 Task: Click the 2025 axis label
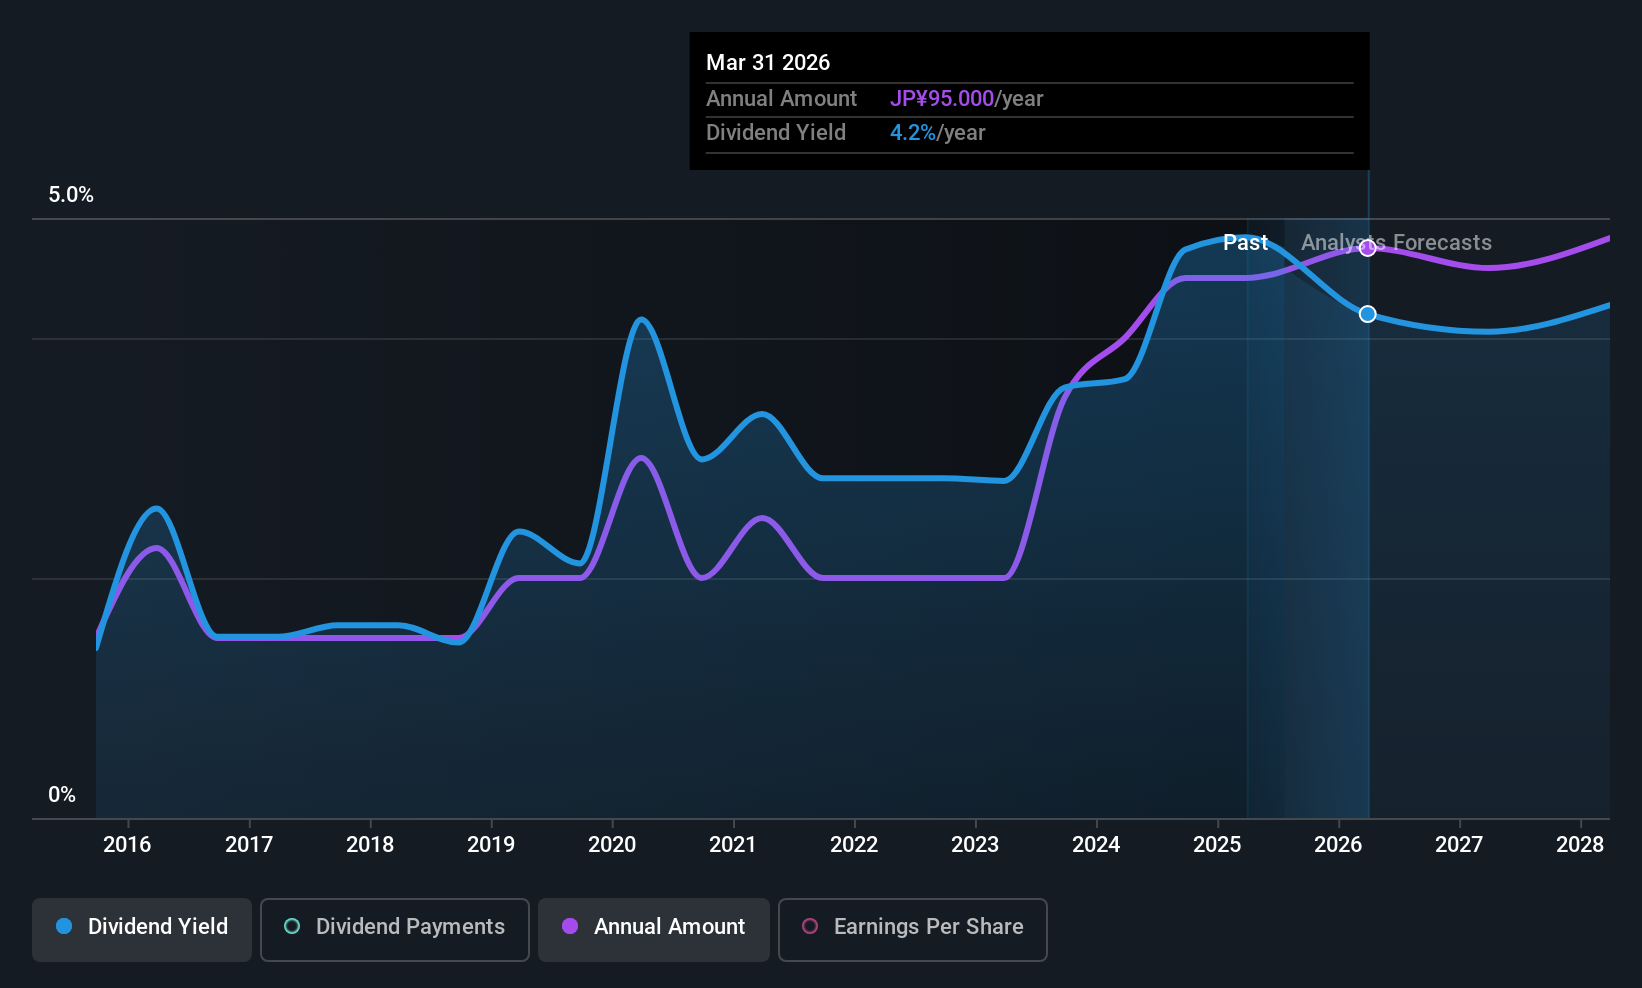[x=1217, y=845]
